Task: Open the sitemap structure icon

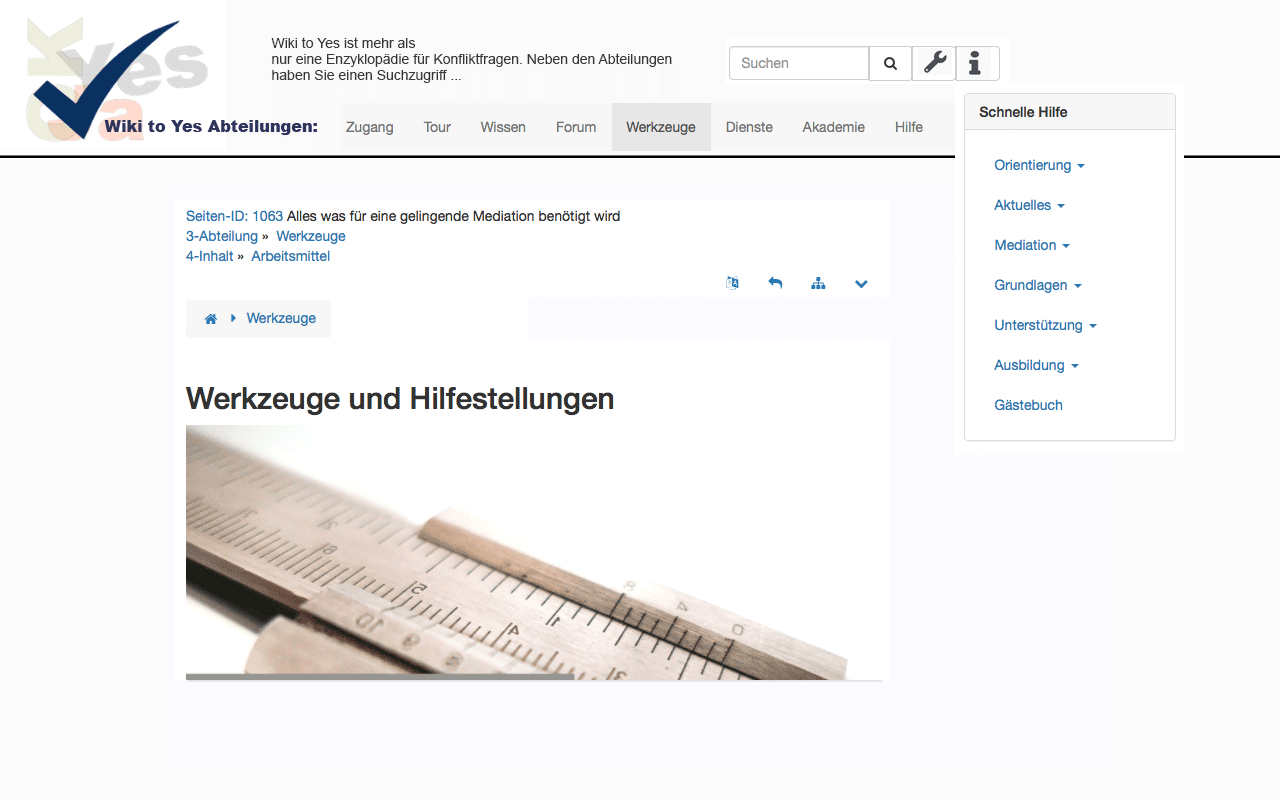Action: click(x=818, y=283)
